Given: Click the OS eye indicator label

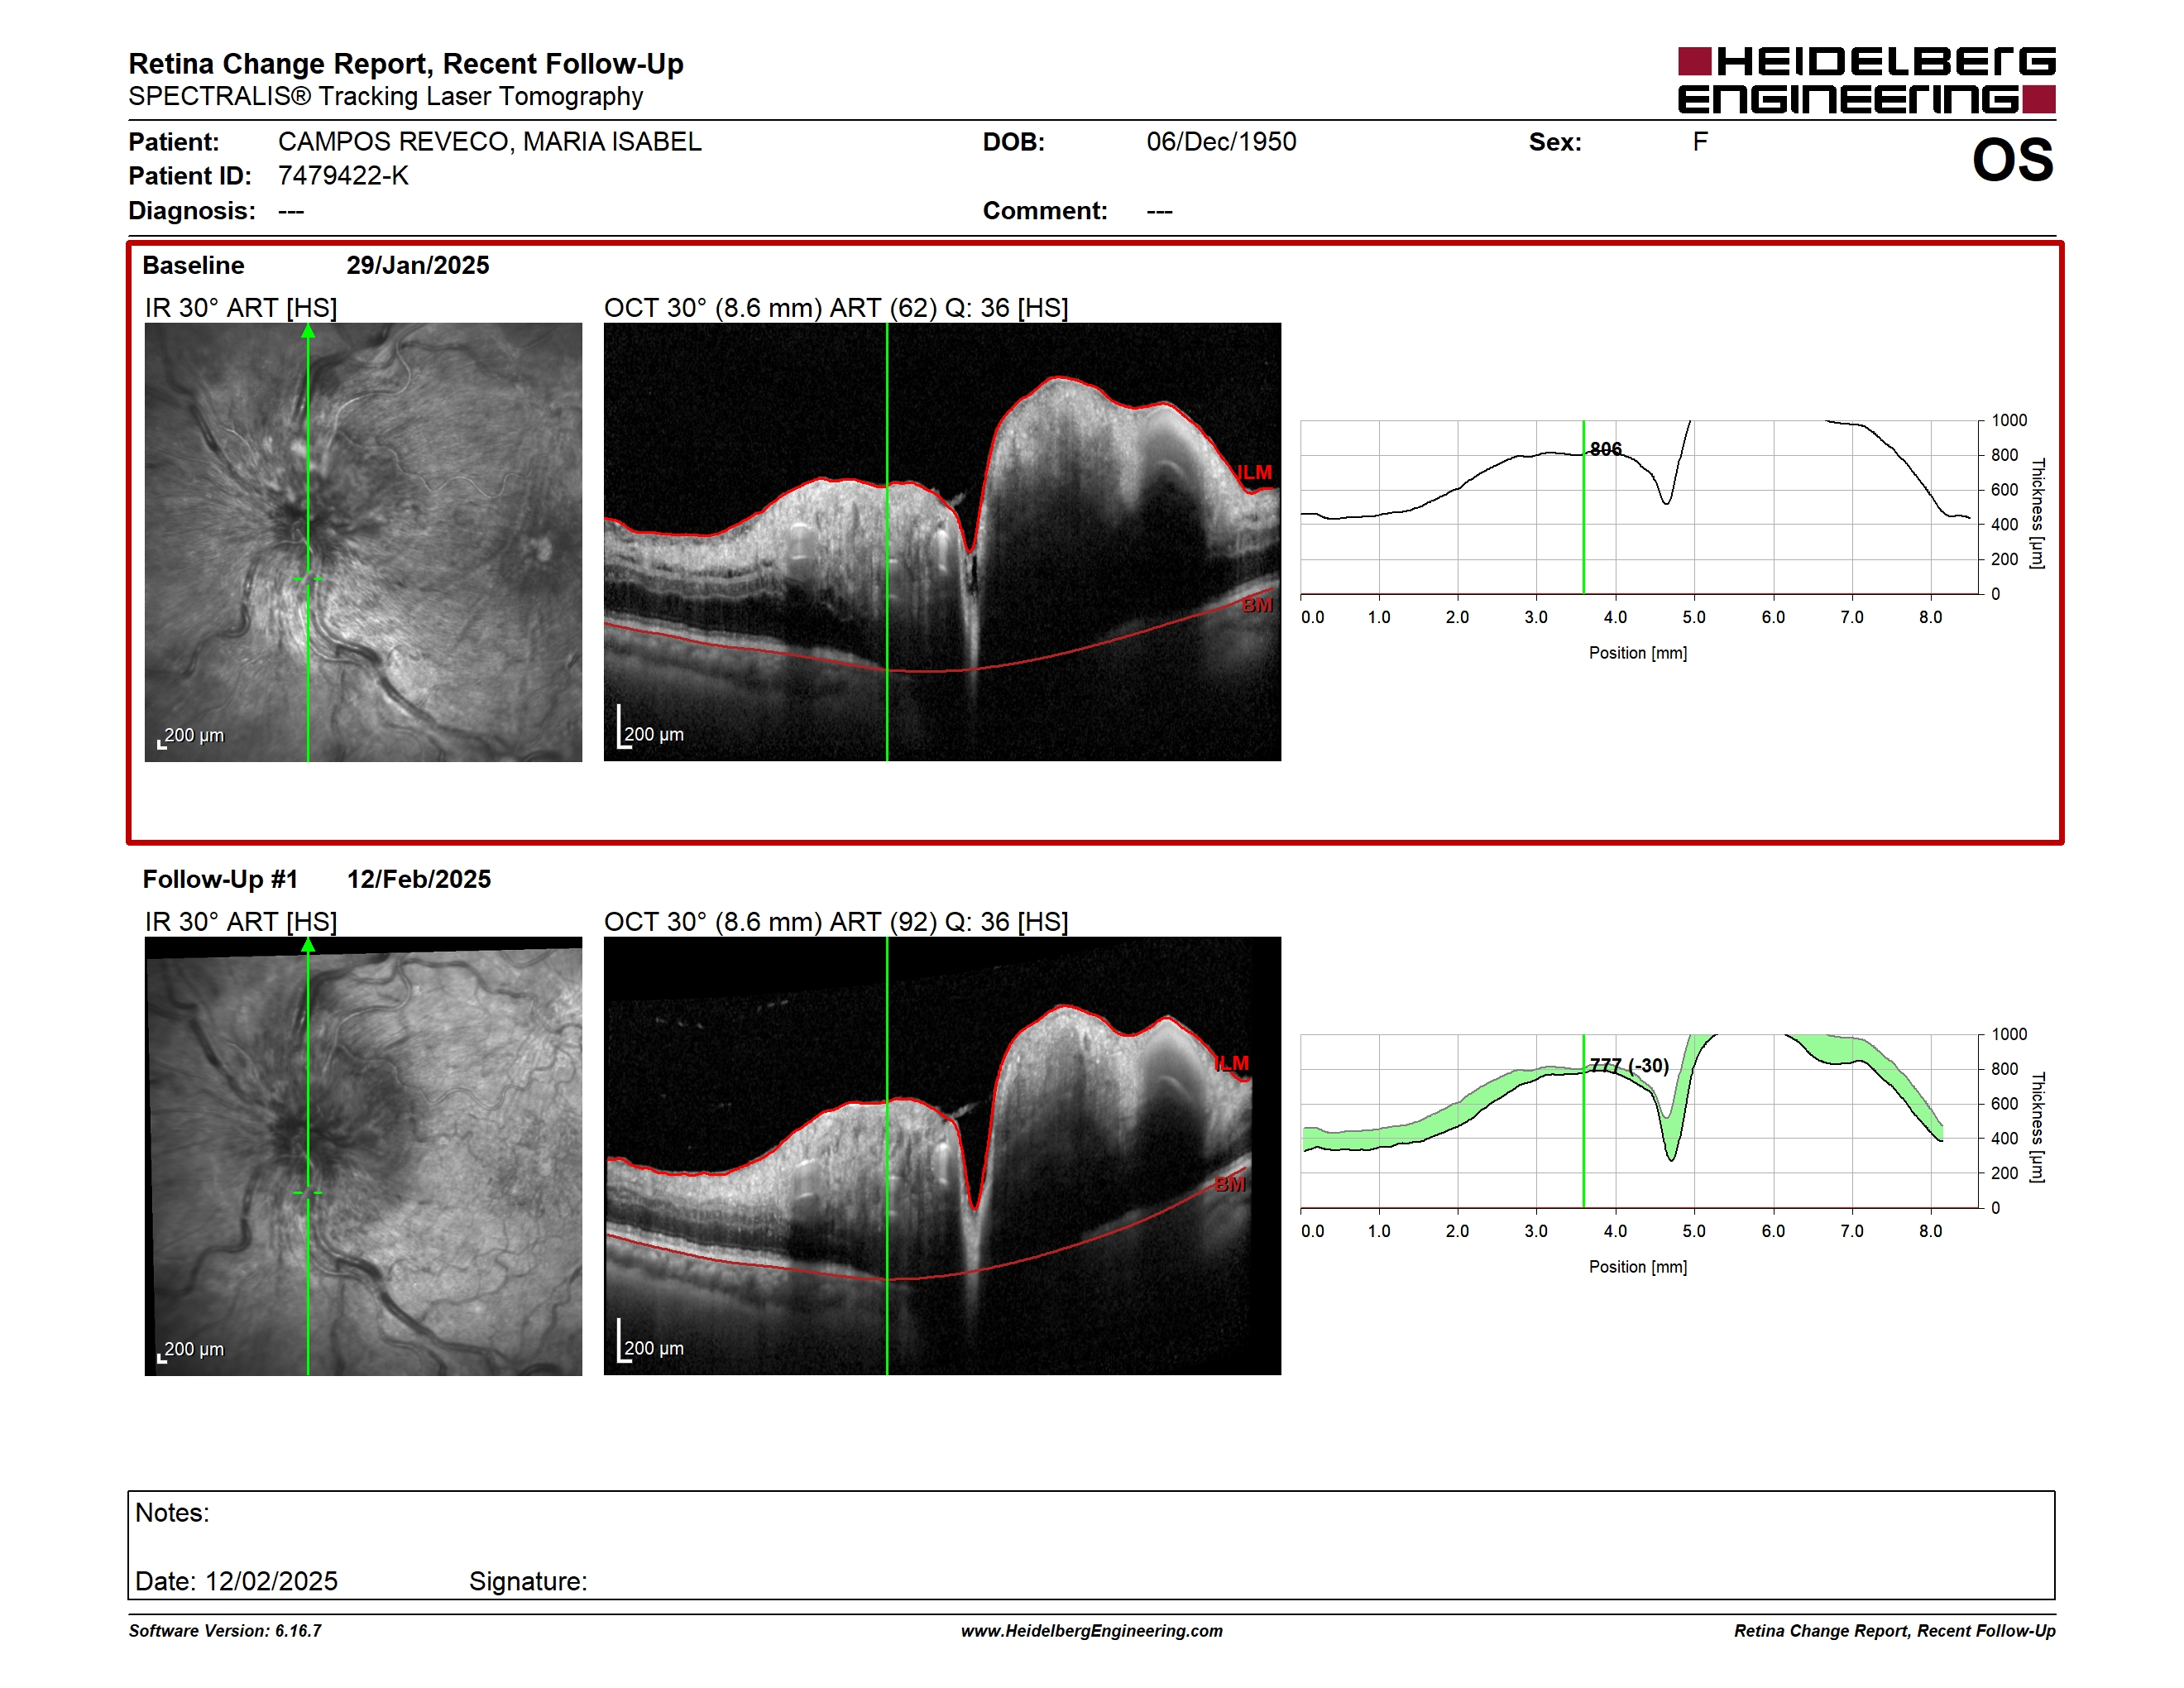Looking at the screenshot, I should [2012, 160].
